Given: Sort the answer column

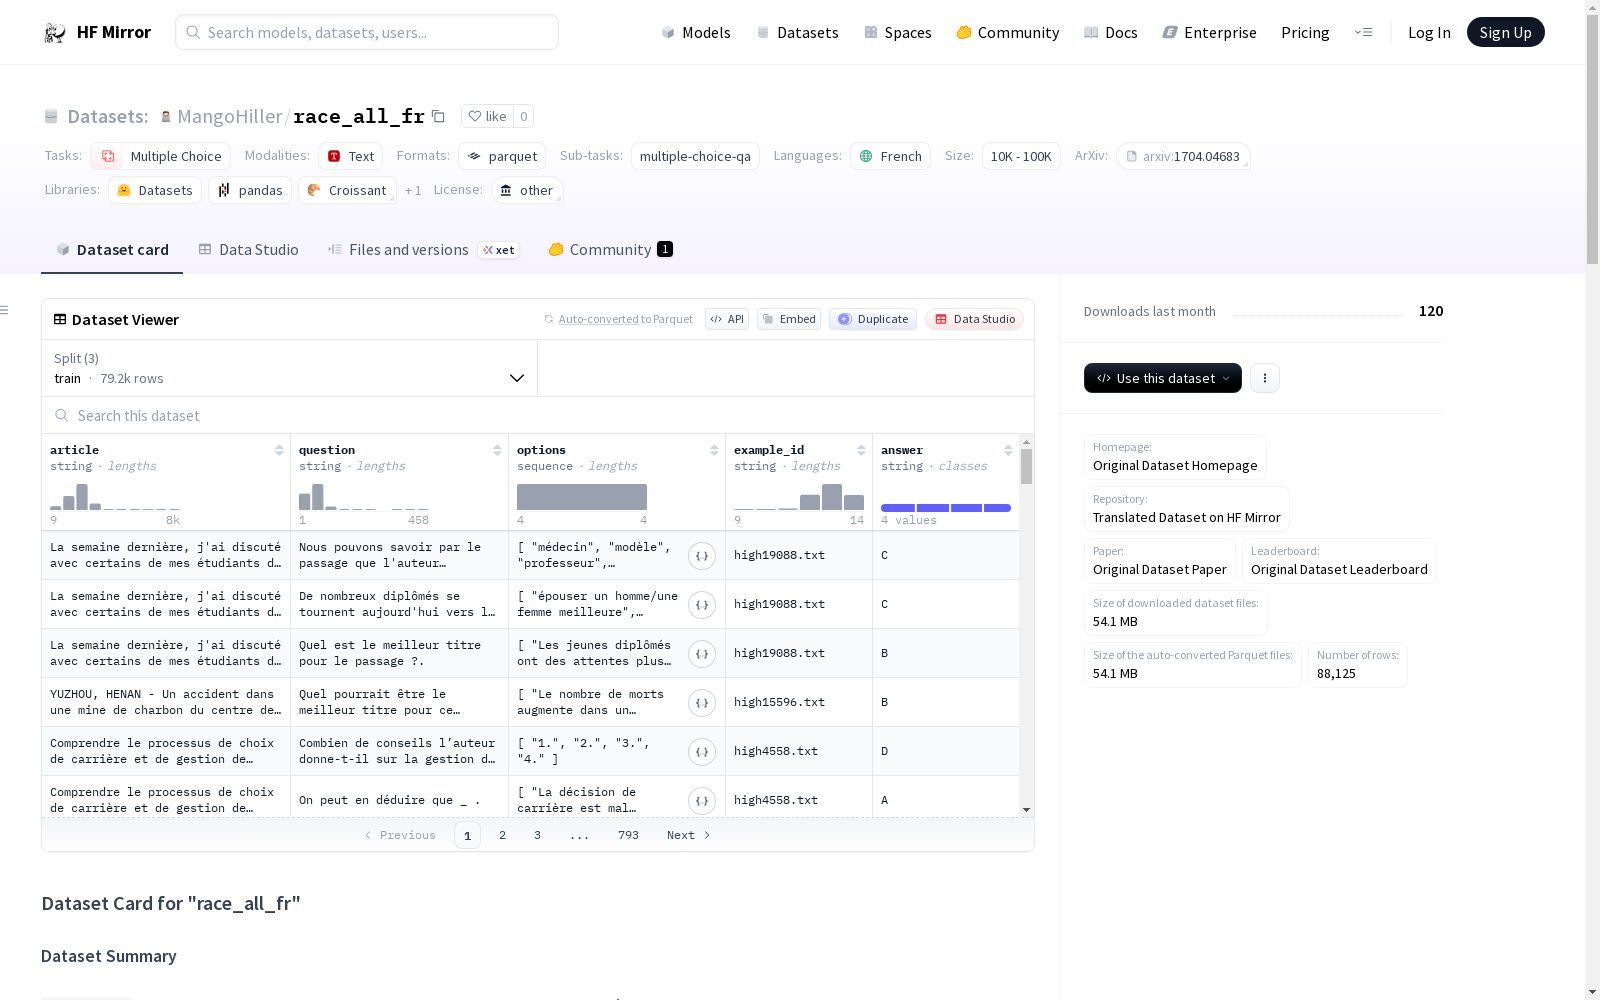Looking at the screenshot, I should [1008, 450].
